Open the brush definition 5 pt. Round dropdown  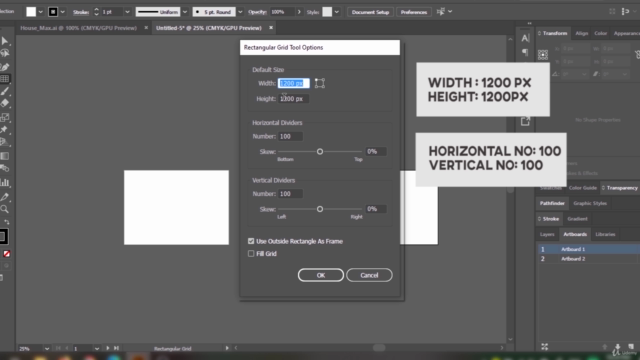240,12
